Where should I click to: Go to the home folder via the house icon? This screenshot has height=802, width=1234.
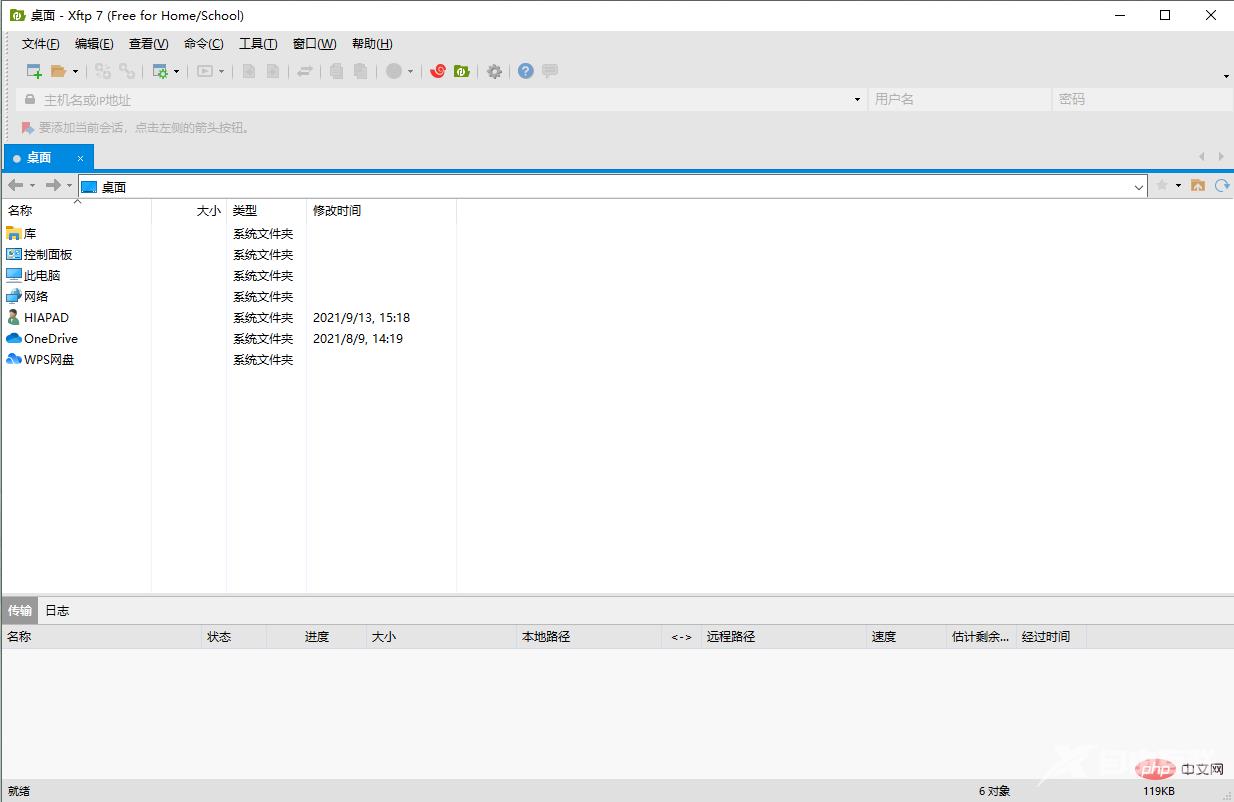(x=1197, y=186)
